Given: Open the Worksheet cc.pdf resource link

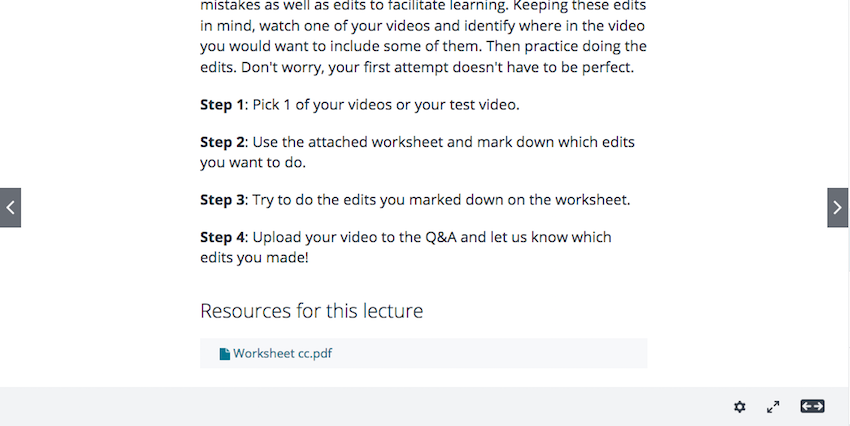Looking at the screenshot, I should (282, 354).
